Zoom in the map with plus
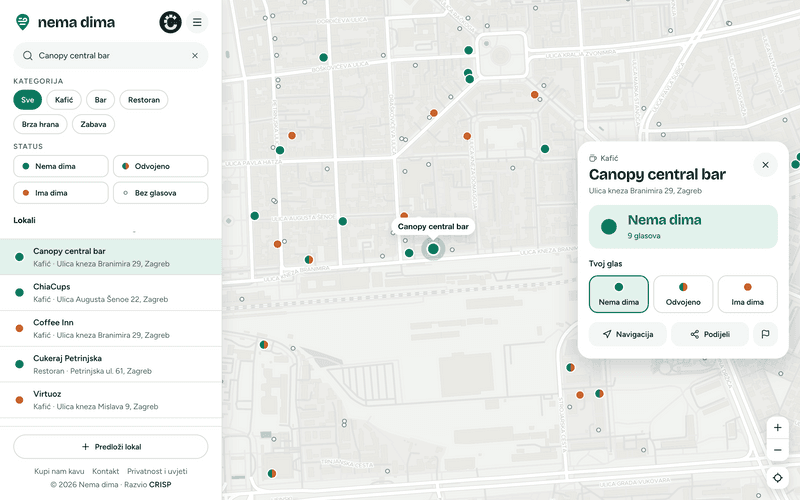The image size is (800, 500). tap(778, 428)
